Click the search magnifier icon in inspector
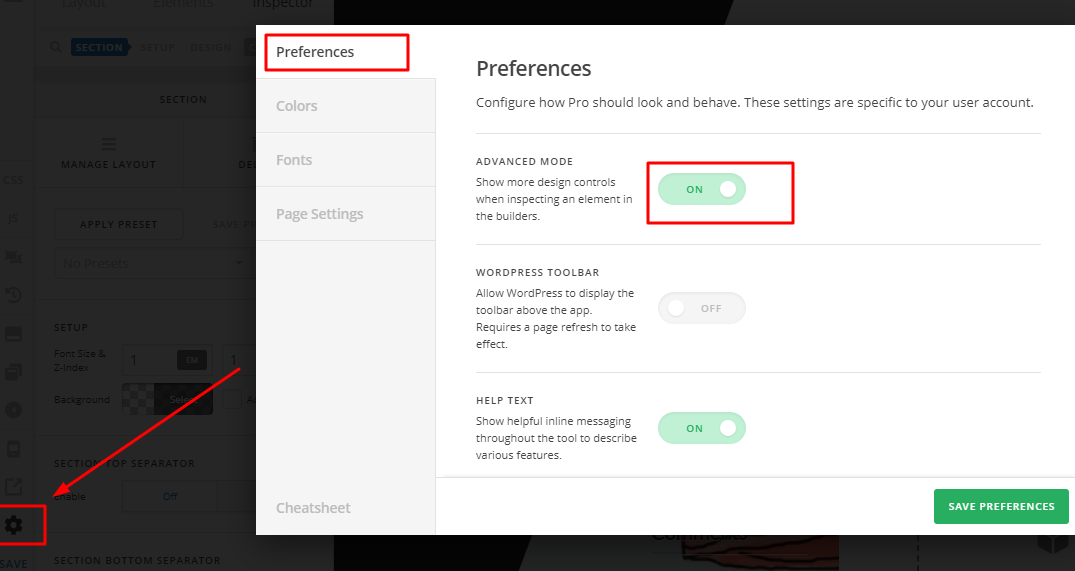1075x571 pixels. coord(56,47)
